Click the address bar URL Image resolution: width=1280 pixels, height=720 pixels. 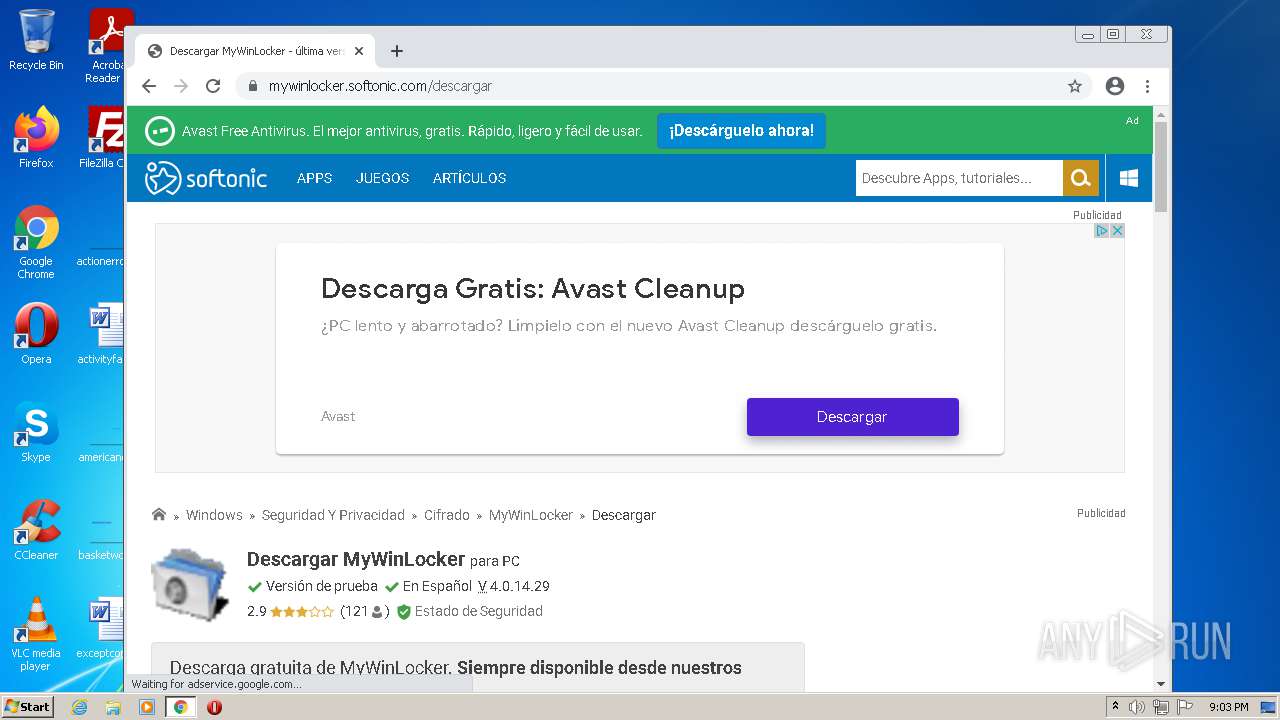[380, 86]
